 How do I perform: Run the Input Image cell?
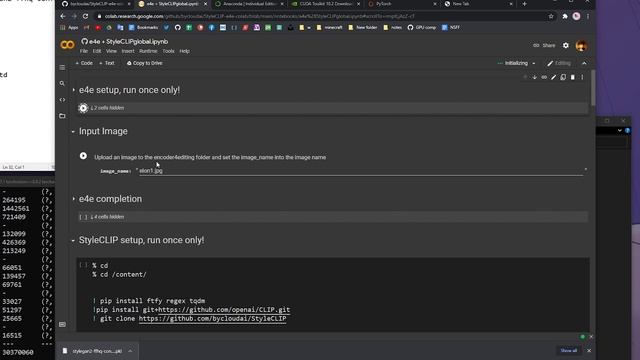83,156
